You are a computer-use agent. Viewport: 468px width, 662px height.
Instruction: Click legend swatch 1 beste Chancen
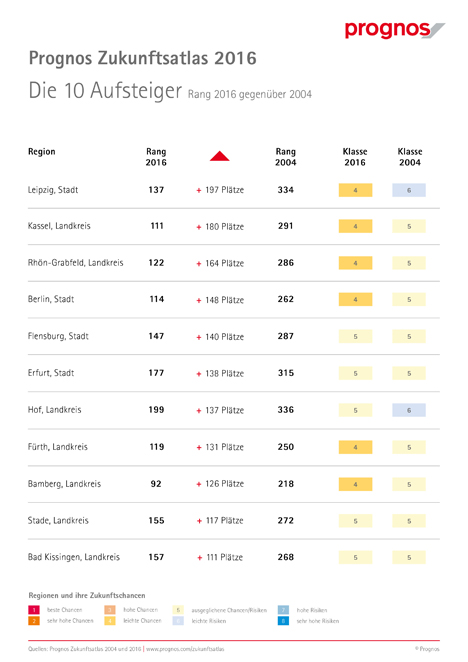[34, 610]
